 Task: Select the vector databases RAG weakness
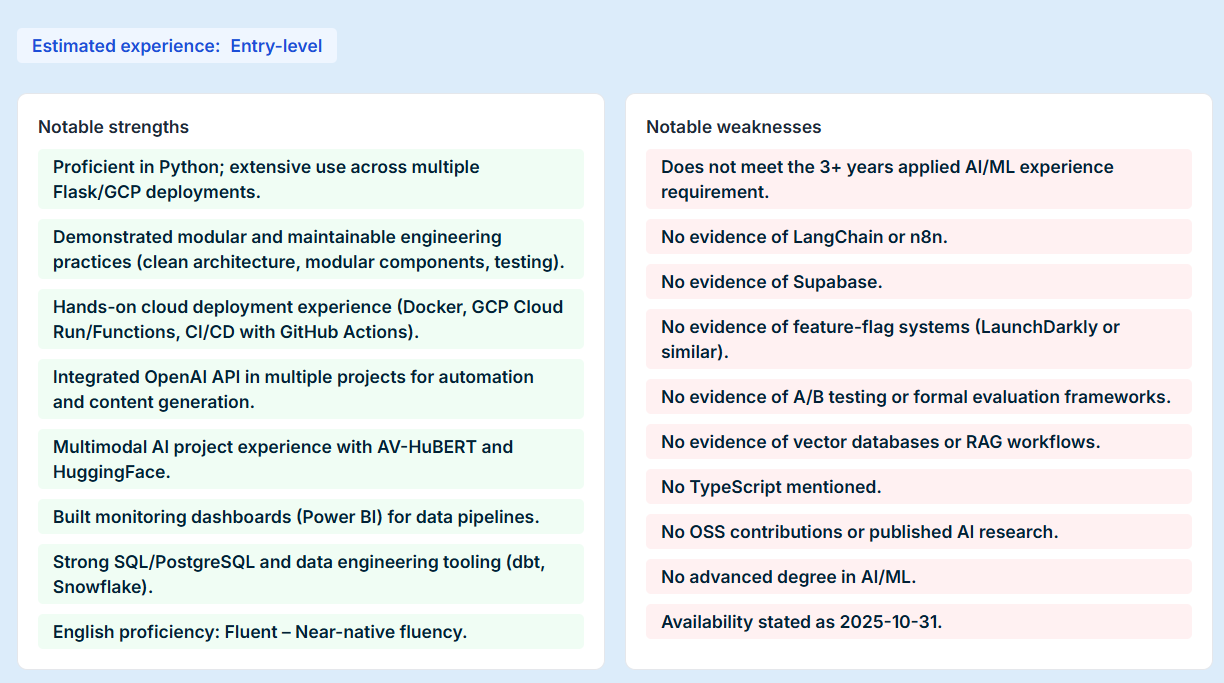click(x=918, y=442)
